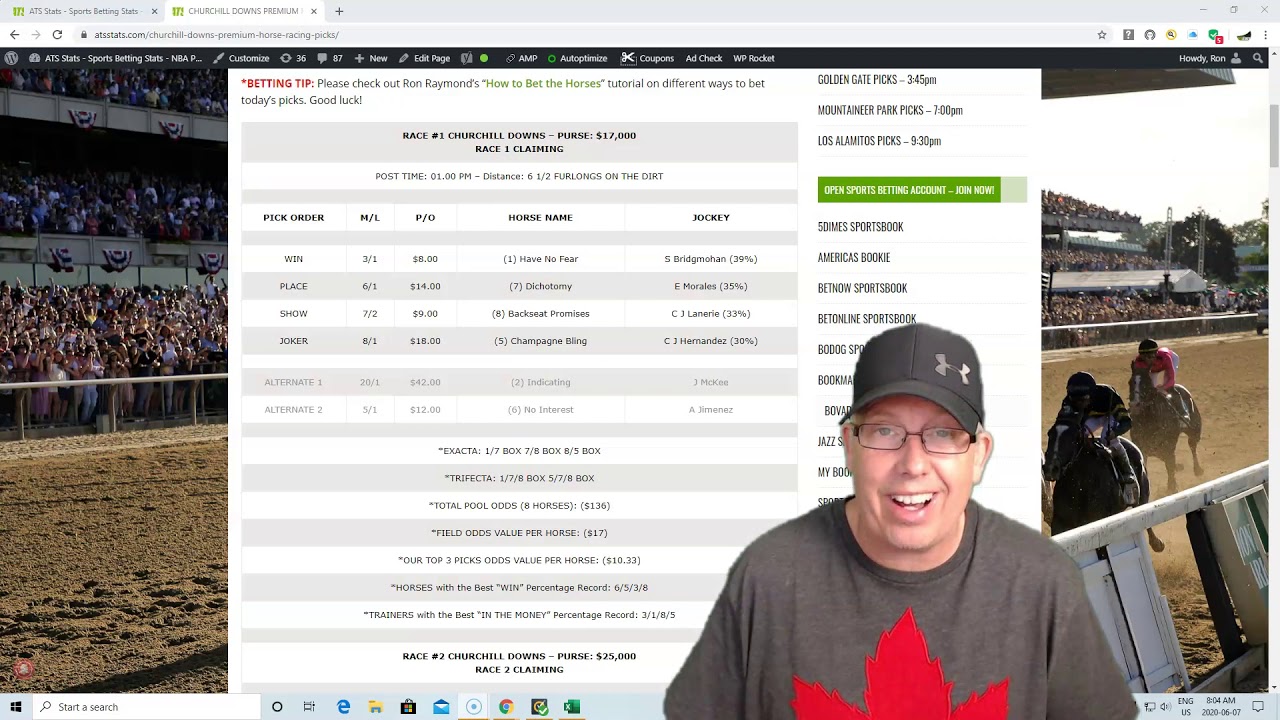Open the notification center icon

1258,707
